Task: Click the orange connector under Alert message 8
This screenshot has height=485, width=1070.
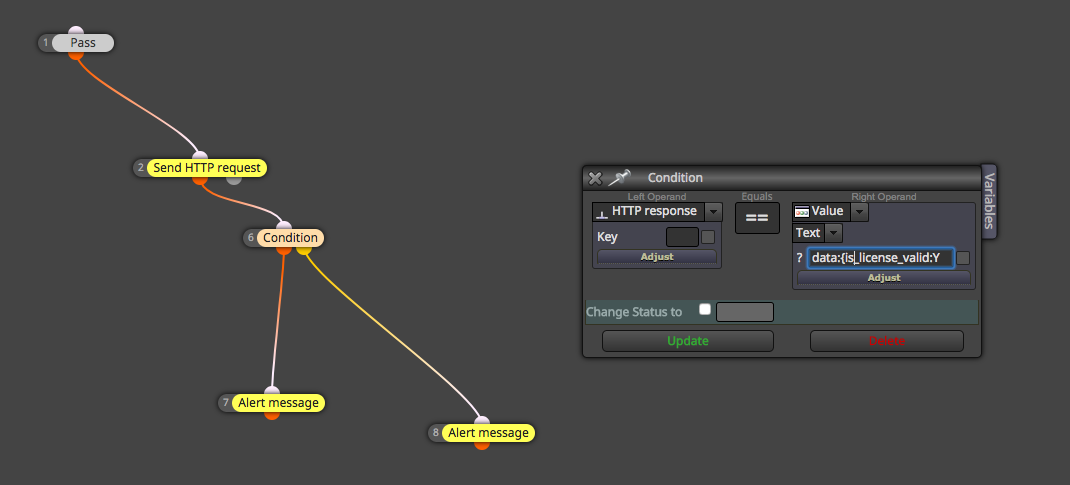Action: [x=482, y=445]
